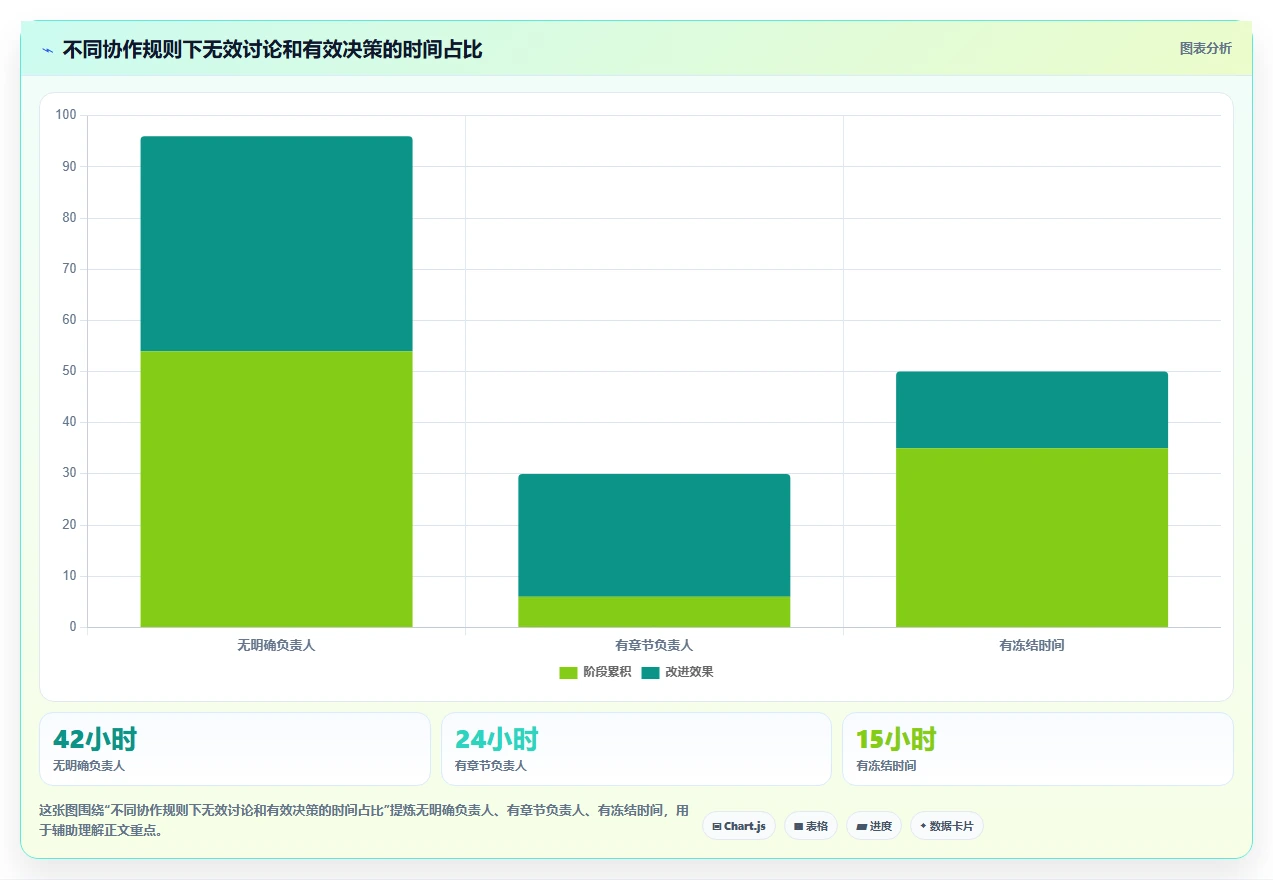Click the teal segment of 无明确负责人 bar

276,243
